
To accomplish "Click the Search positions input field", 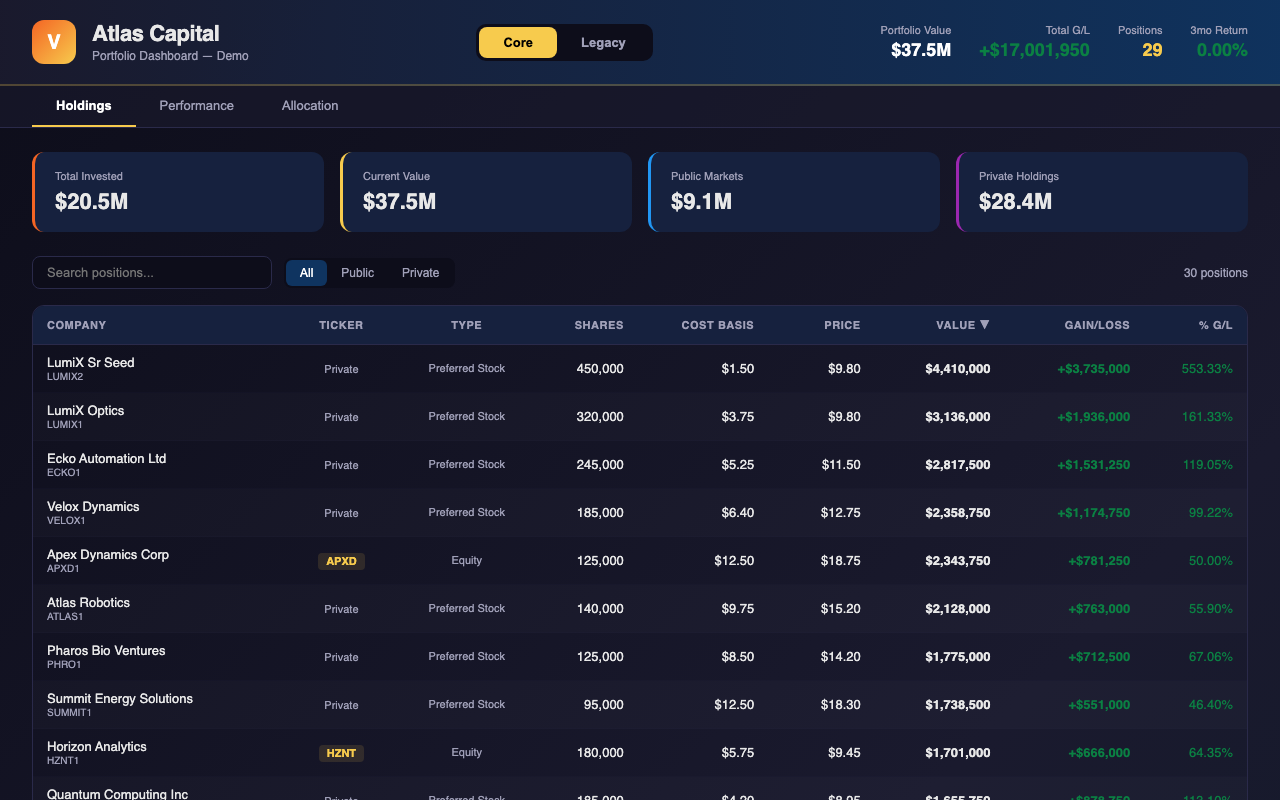I will (152, 273).
